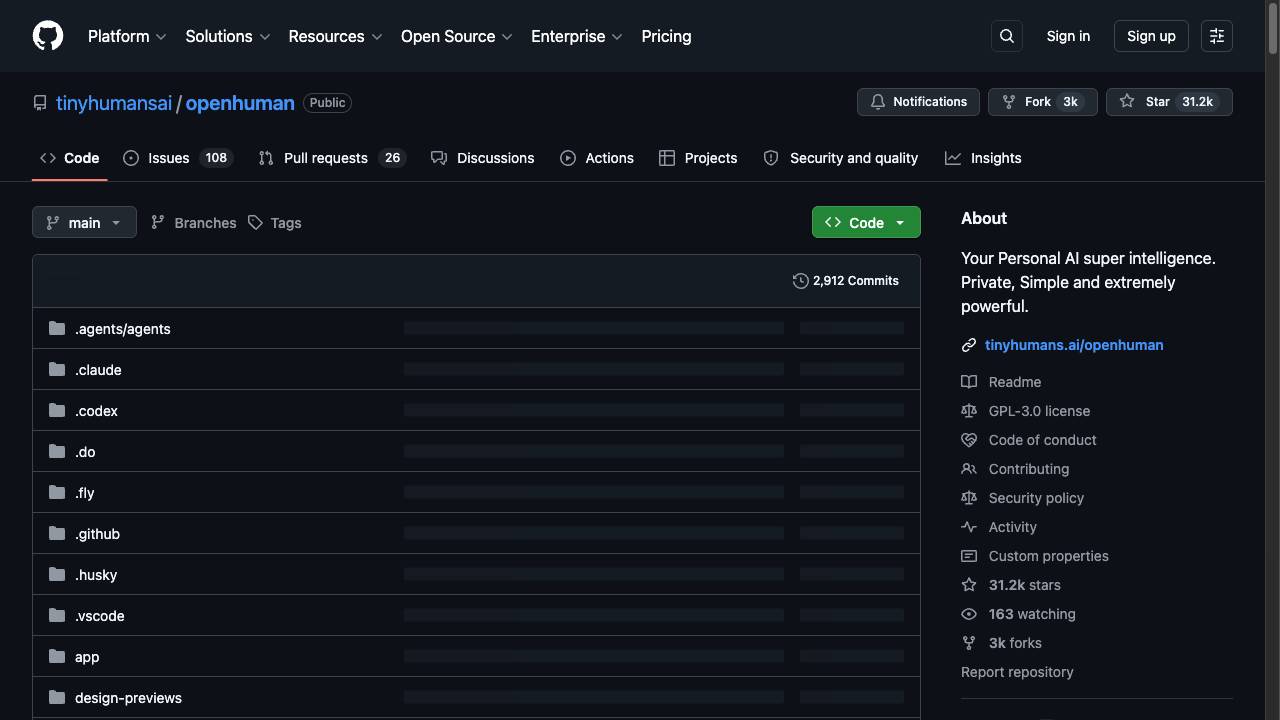Click the folder icon beside .codex
Screen dimensions: 1280x720
coord(57,410)
